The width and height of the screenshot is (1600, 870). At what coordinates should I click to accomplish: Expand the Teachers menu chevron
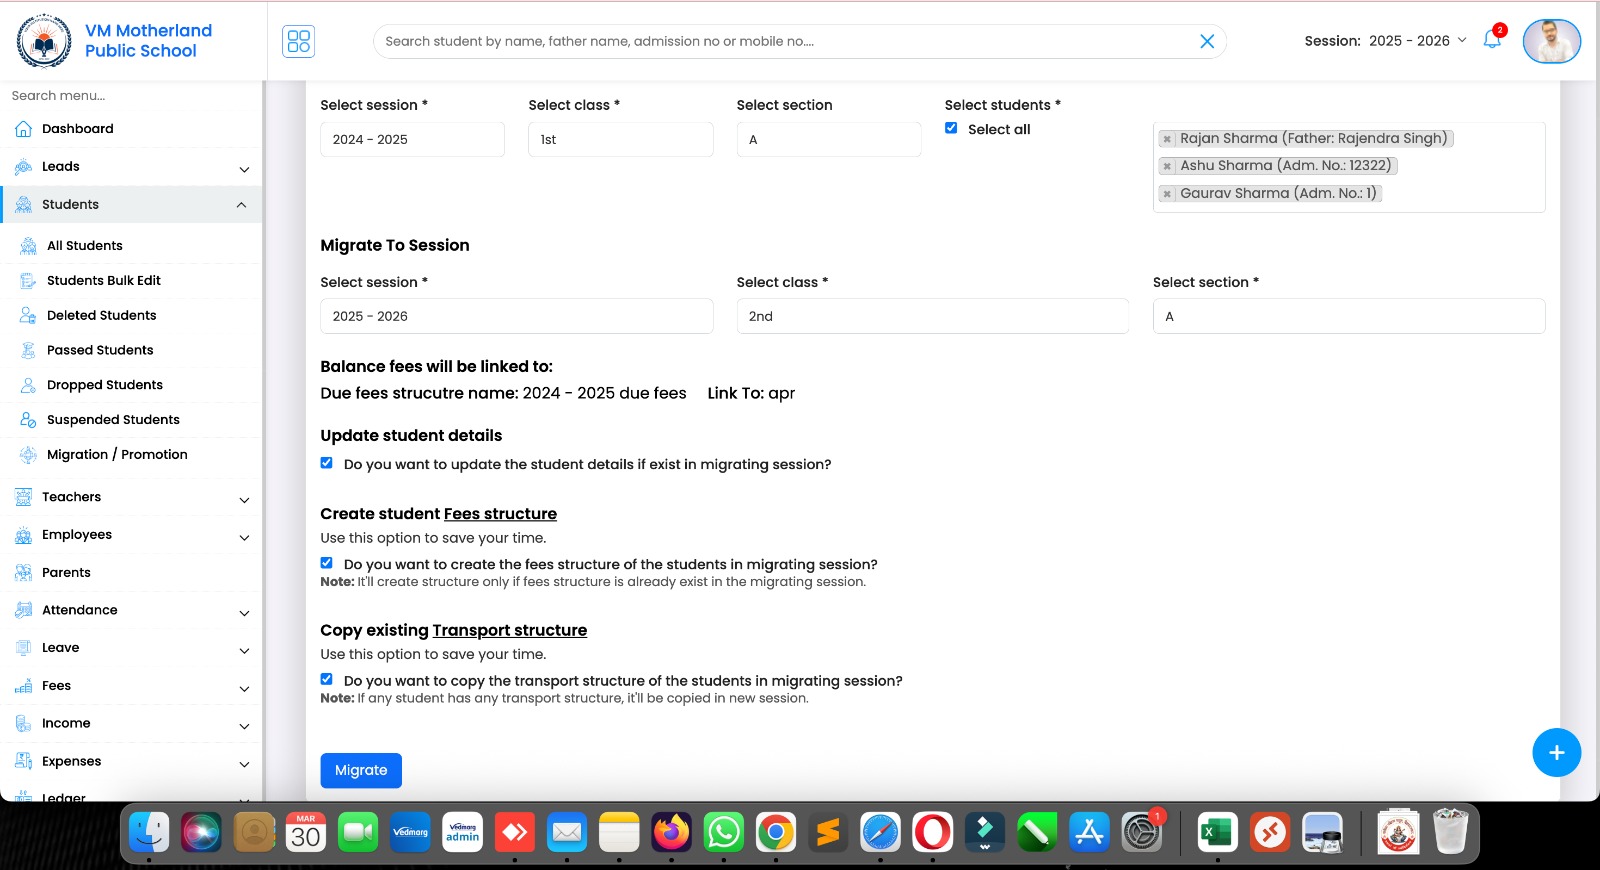pyautogui.click(x=244, y=499)
